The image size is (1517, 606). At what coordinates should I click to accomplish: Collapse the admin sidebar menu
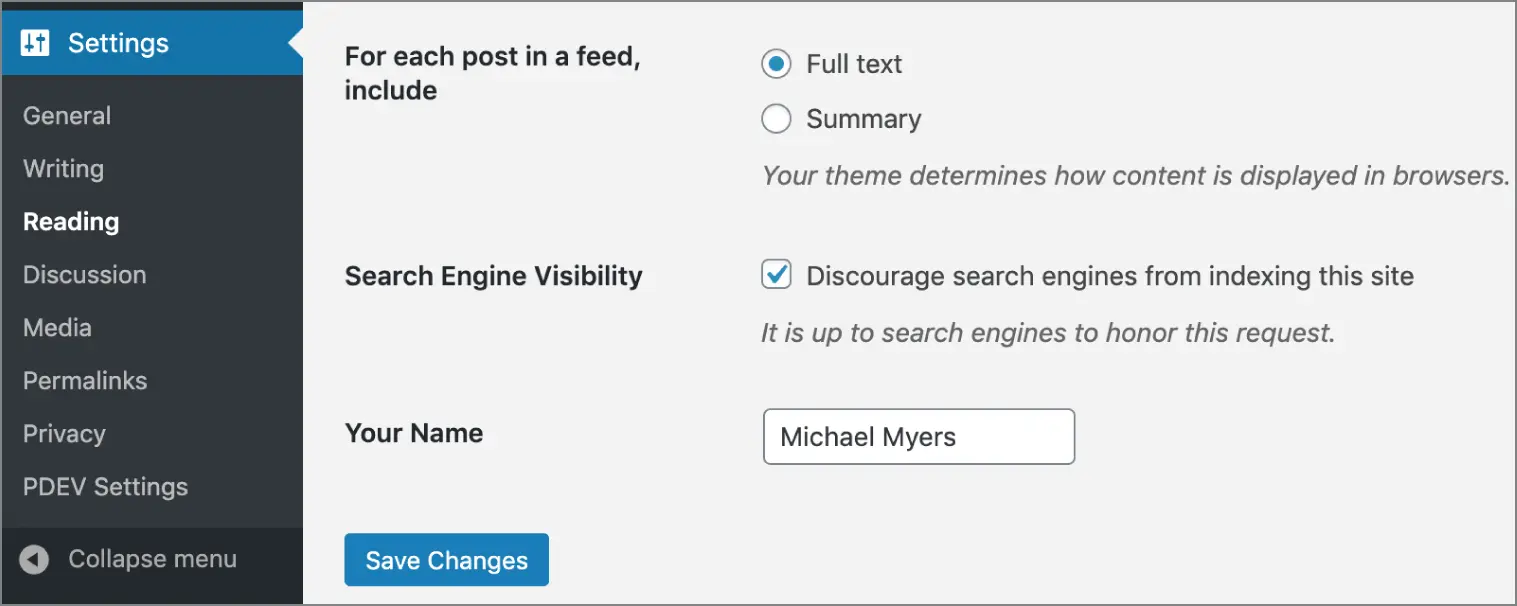click(151, 559)
